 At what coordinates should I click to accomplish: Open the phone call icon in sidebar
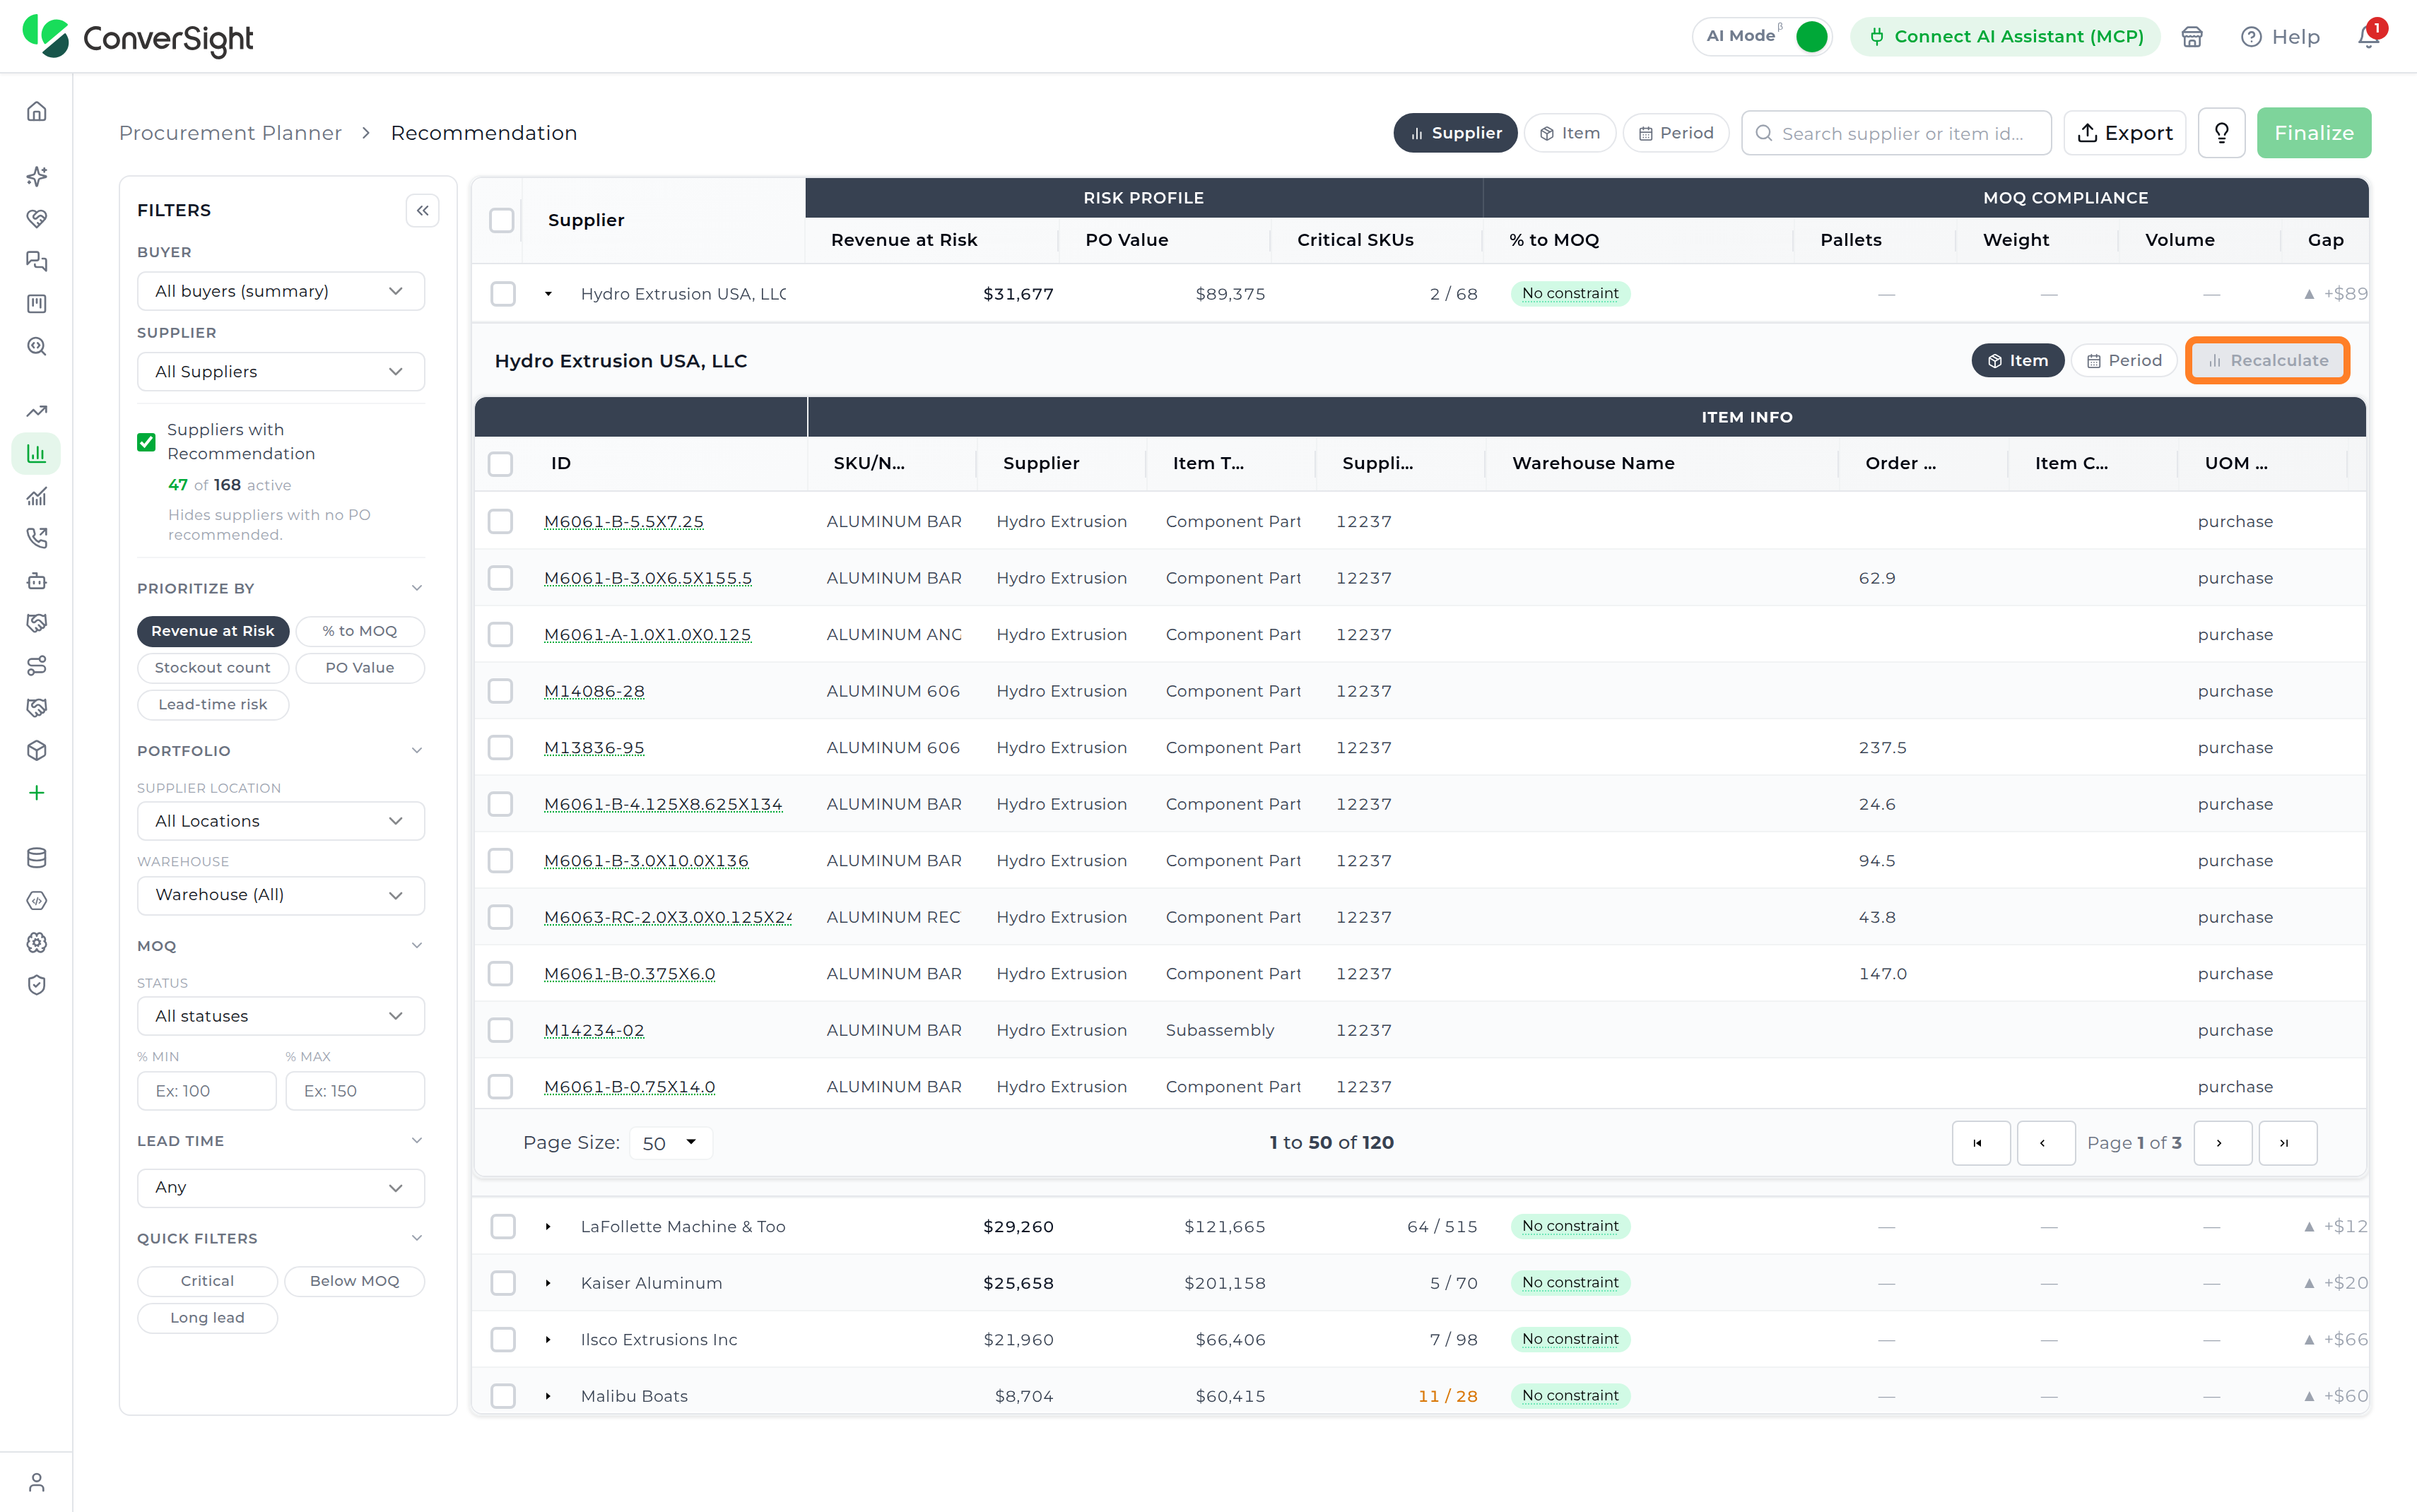point(37,538)
